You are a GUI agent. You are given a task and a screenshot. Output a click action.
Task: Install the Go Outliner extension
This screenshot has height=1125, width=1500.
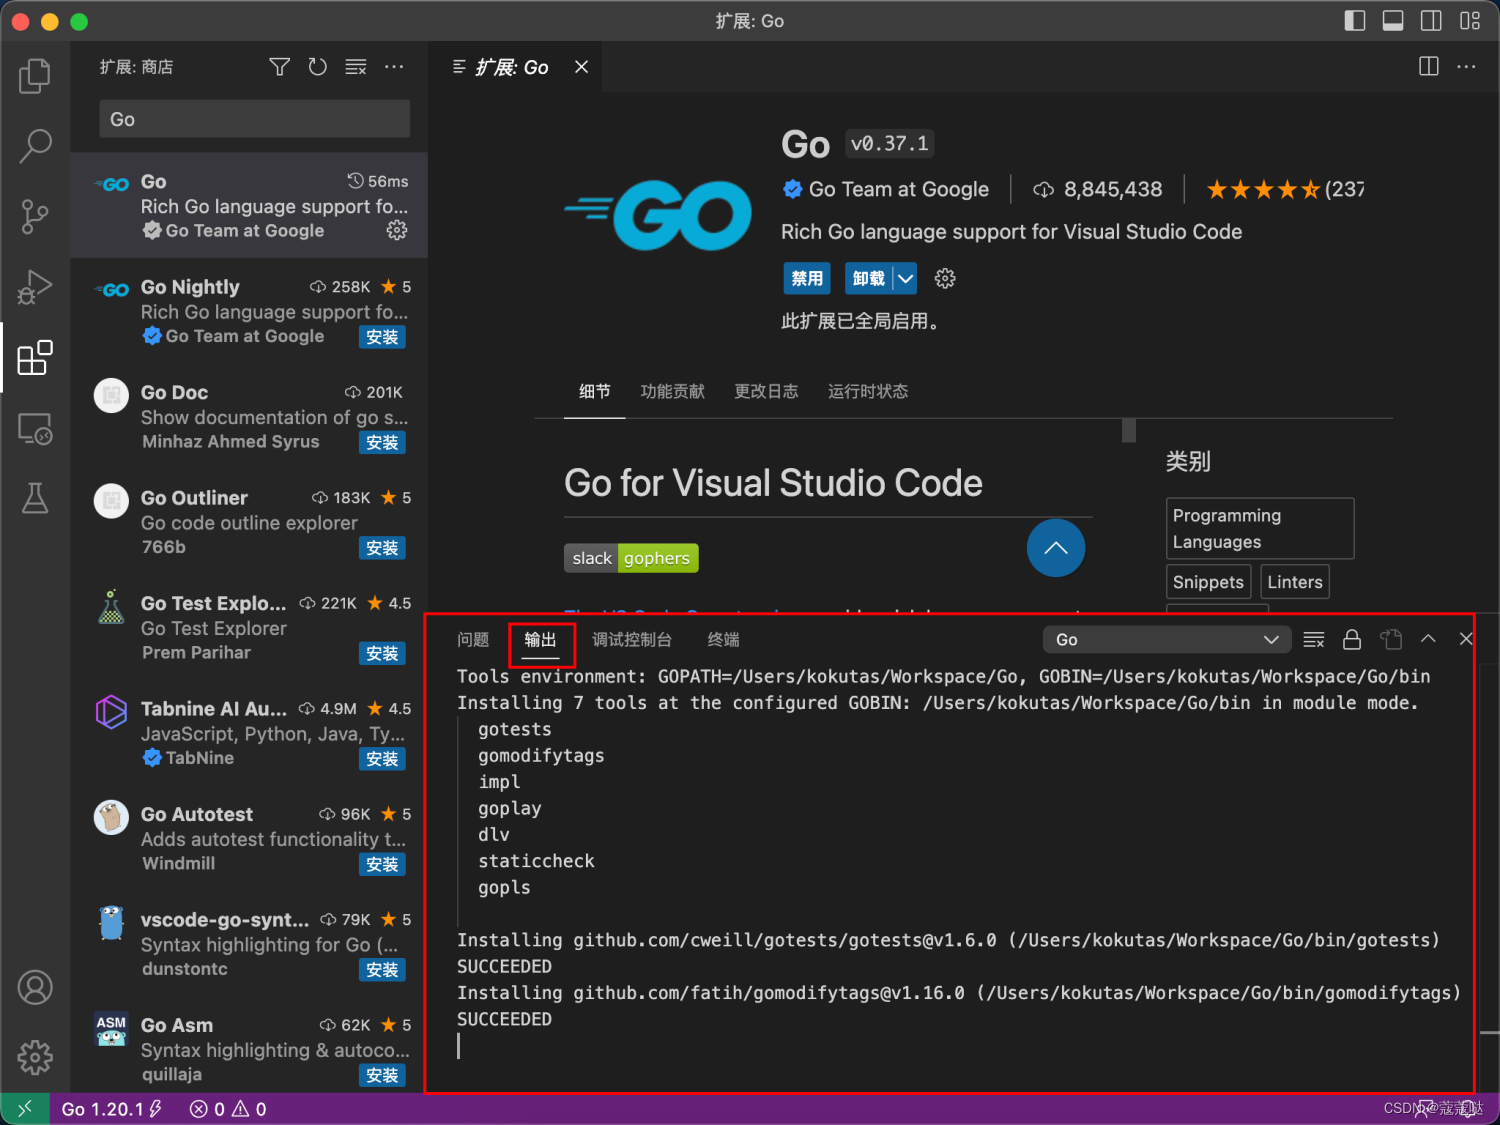382,548
